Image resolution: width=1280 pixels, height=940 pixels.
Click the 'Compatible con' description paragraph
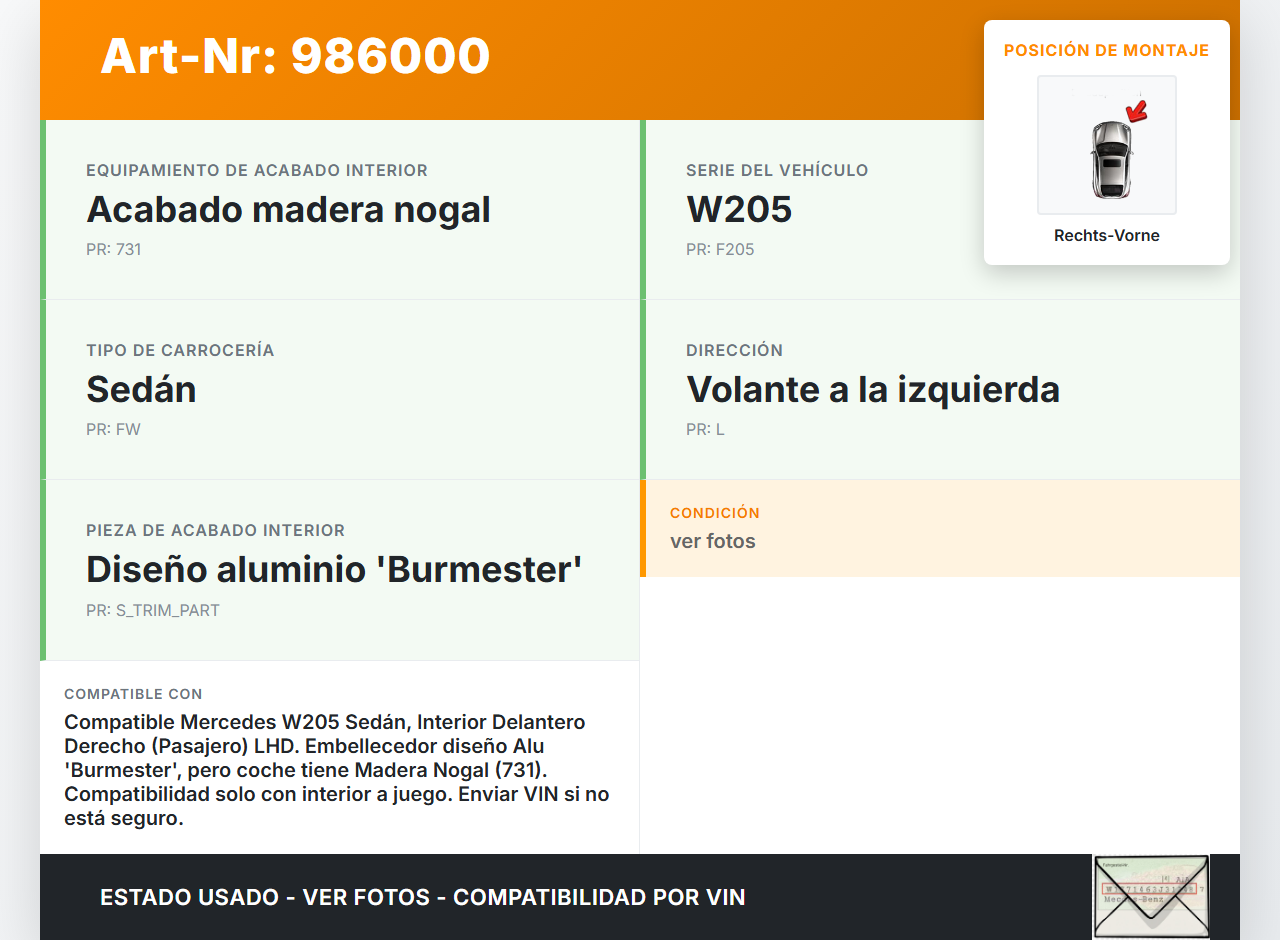336,770
